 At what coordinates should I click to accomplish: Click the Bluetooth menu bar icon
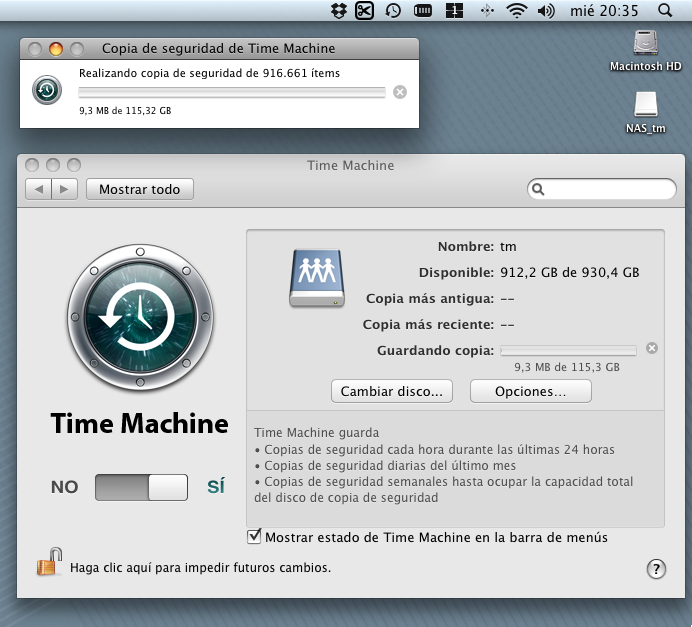[x=487, y=11]
